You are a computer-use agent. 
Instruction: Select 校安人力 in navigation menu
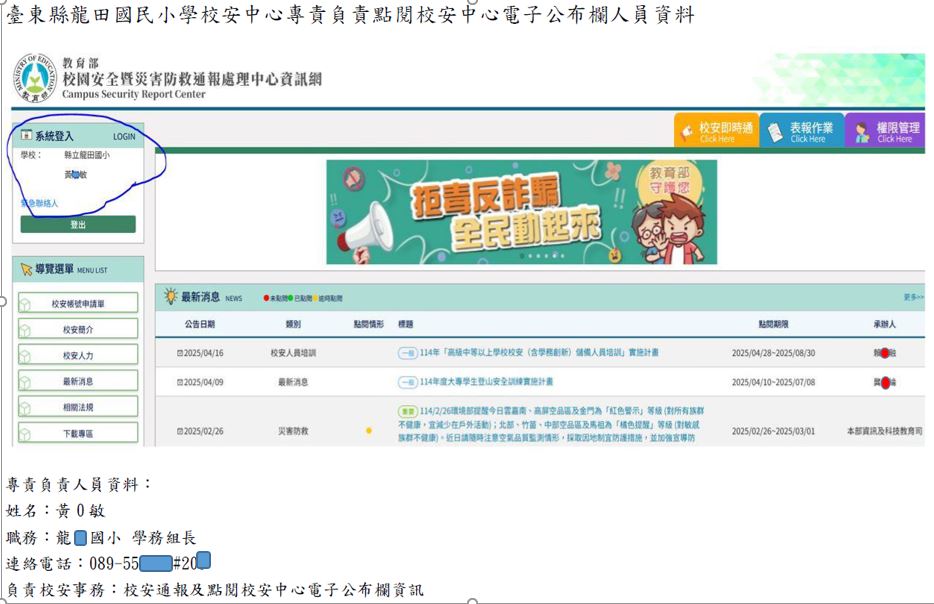coord(78,355)
